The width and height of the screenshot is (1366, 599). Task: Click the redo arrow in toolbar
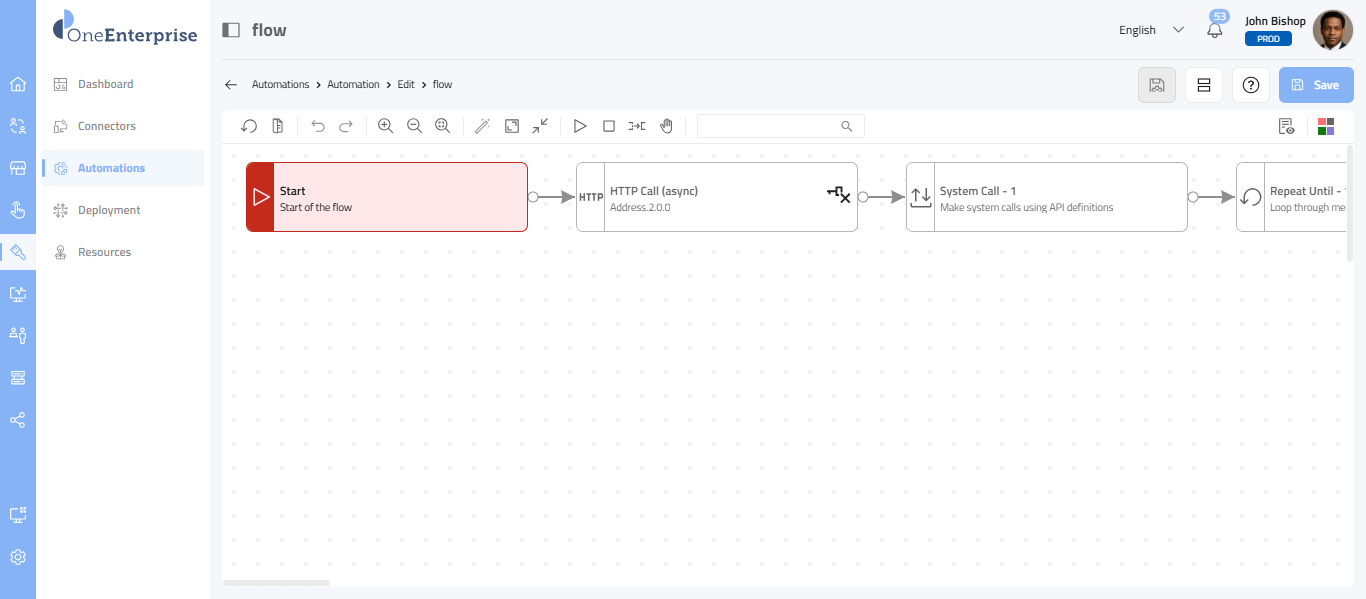click(346, 126)
